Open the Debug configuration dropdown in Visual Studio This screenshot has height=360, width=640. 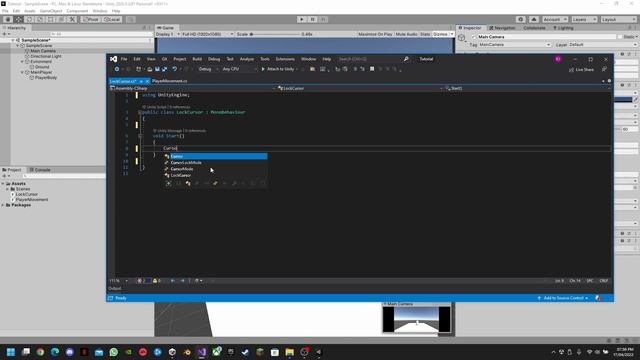tap(208, 69)
